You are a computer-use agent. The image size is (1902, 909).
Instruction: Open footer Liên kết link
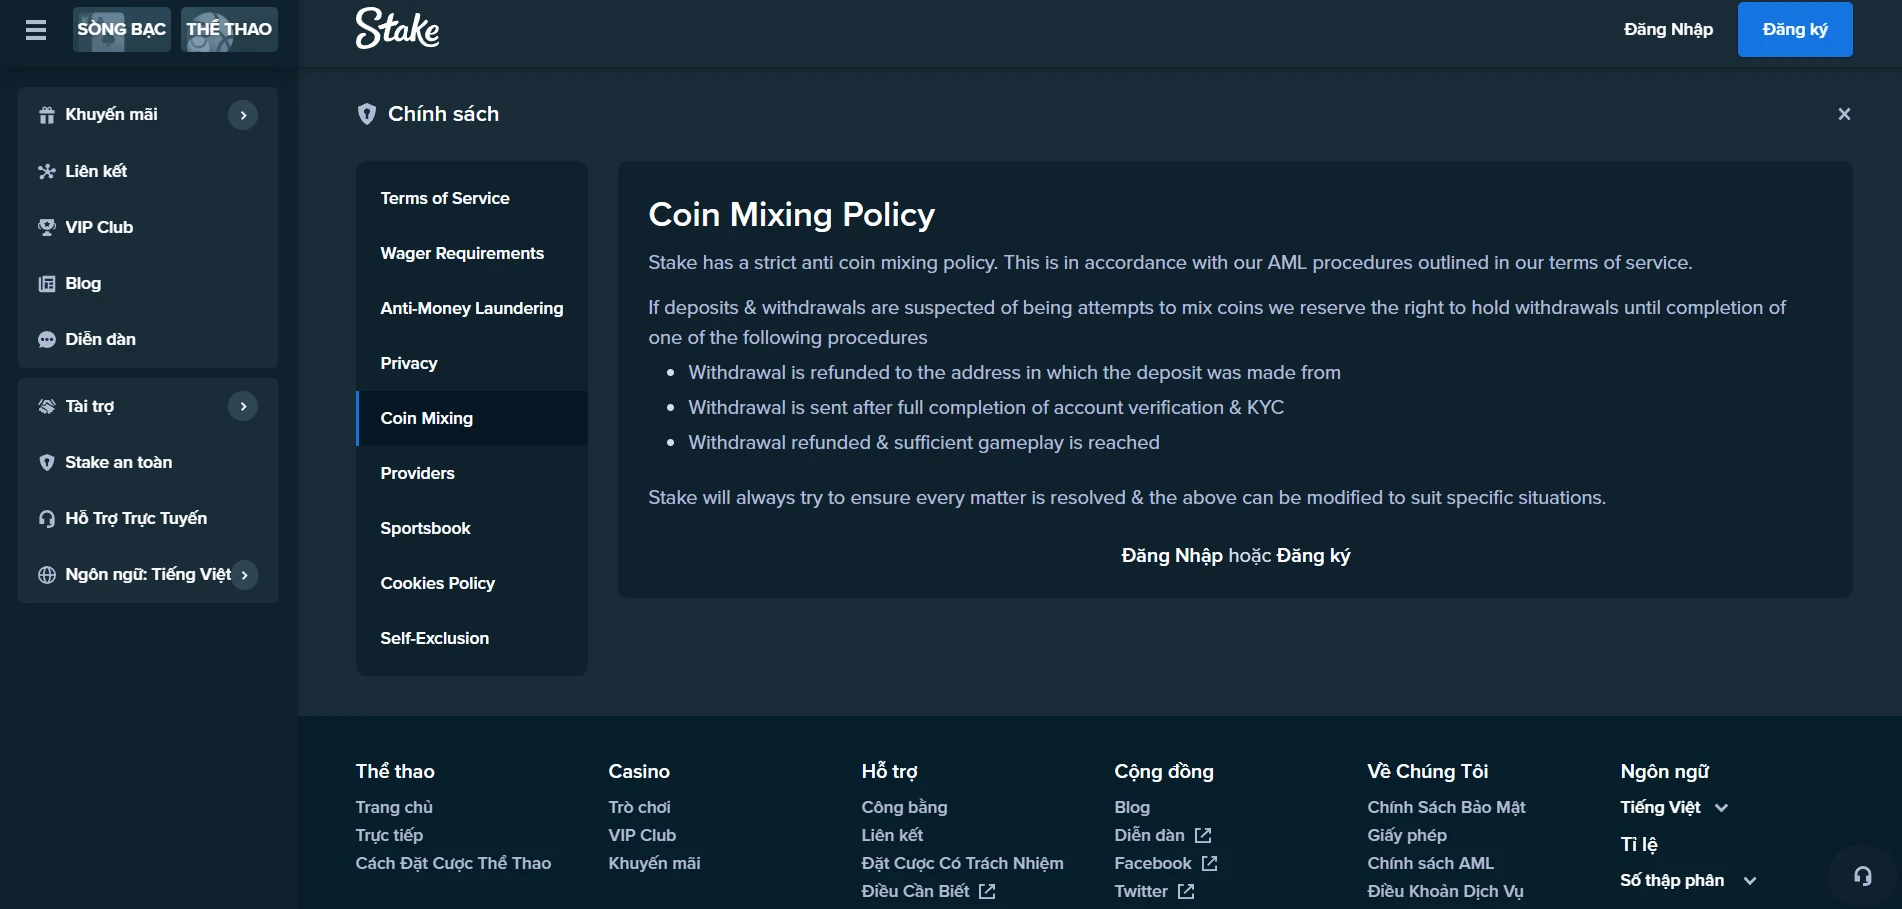892,835
